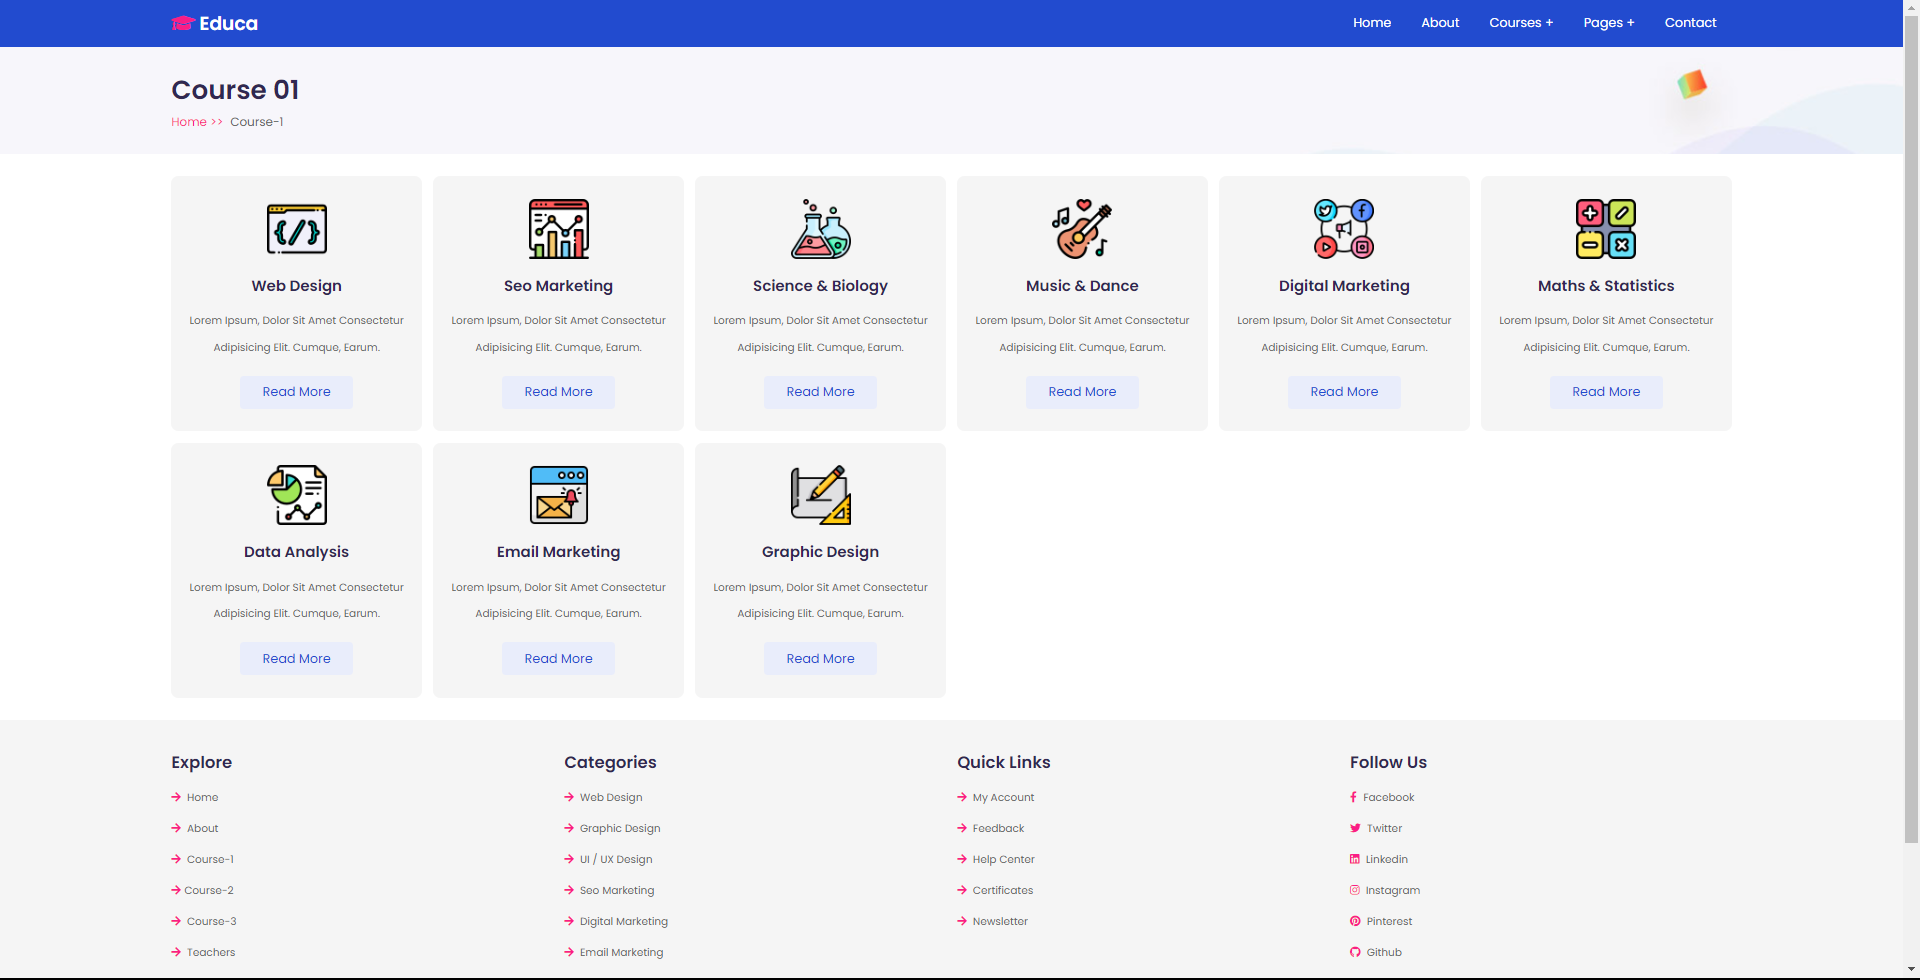
Task: Click the Web Design course icon
Action: [296, 228]
